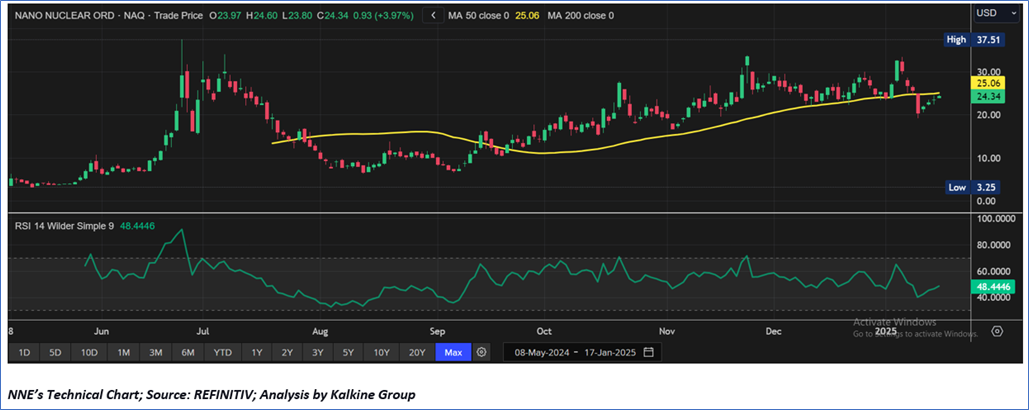Click the 08-May-2024 – 17-Jan-2025 date field
The width and height of the screenshot is (1029, 410).
[x=583, y=352]
